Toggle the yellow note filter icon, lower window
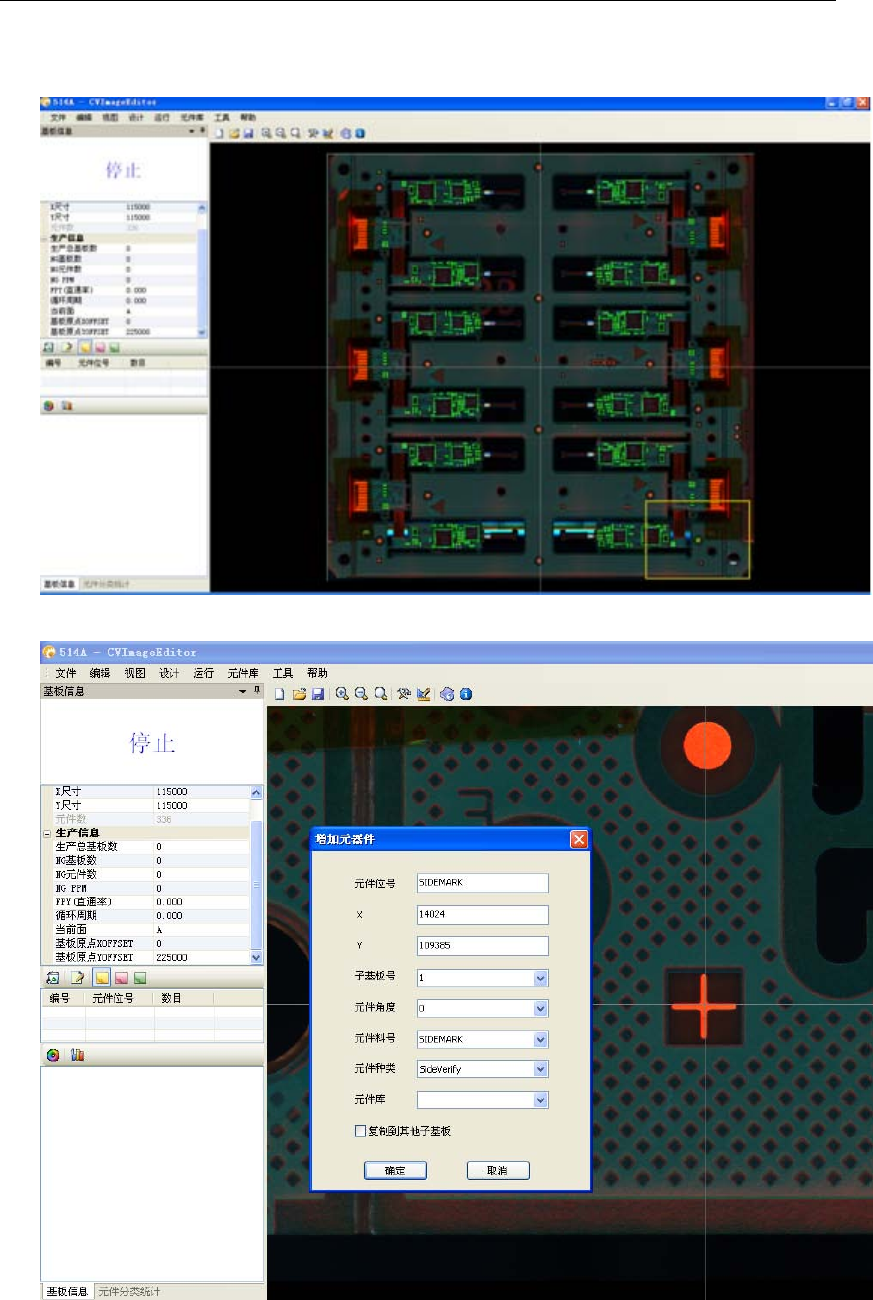The height and width of the screenshot is (1300, 873). [102, 977]
